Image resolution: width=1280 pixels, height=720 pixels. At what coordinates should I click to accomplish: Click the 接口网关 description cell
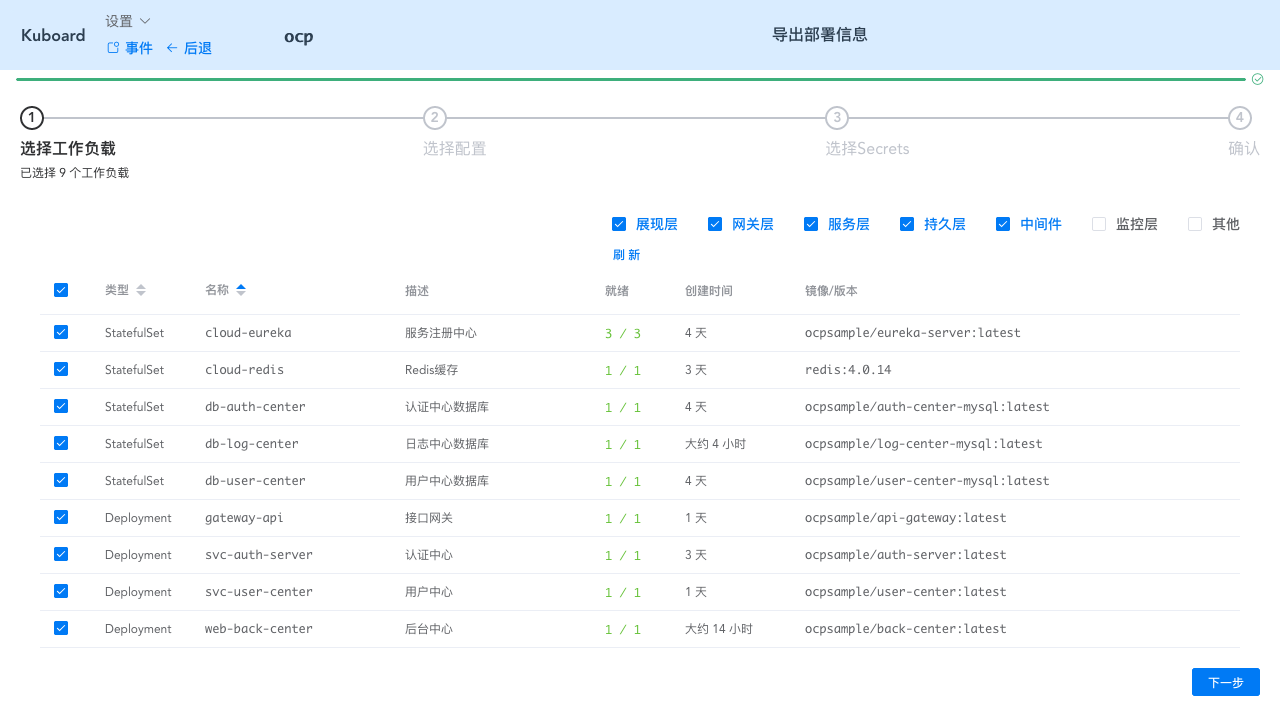(429, 518)
